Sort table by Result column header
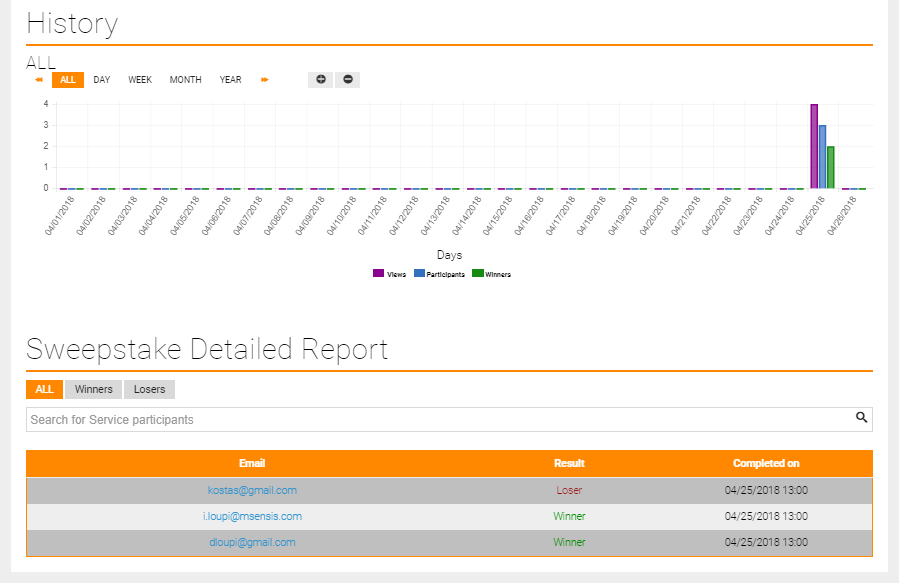The image size is (899, 583). 569,463
